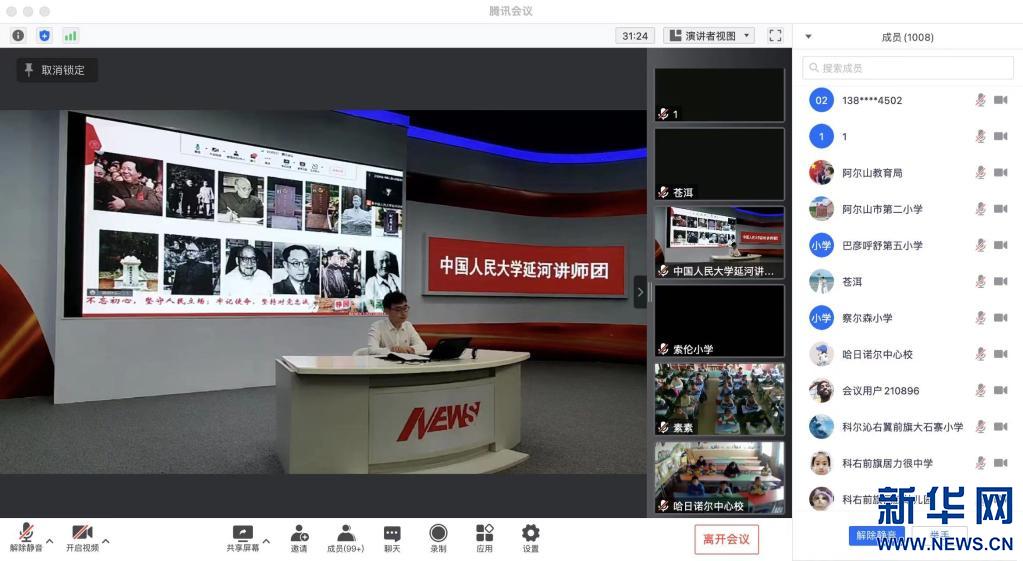Collapse the thumbnail strip with side arrow
Image resolution: width=1023 pixels, height=561 pixels.
pos(640,292)
